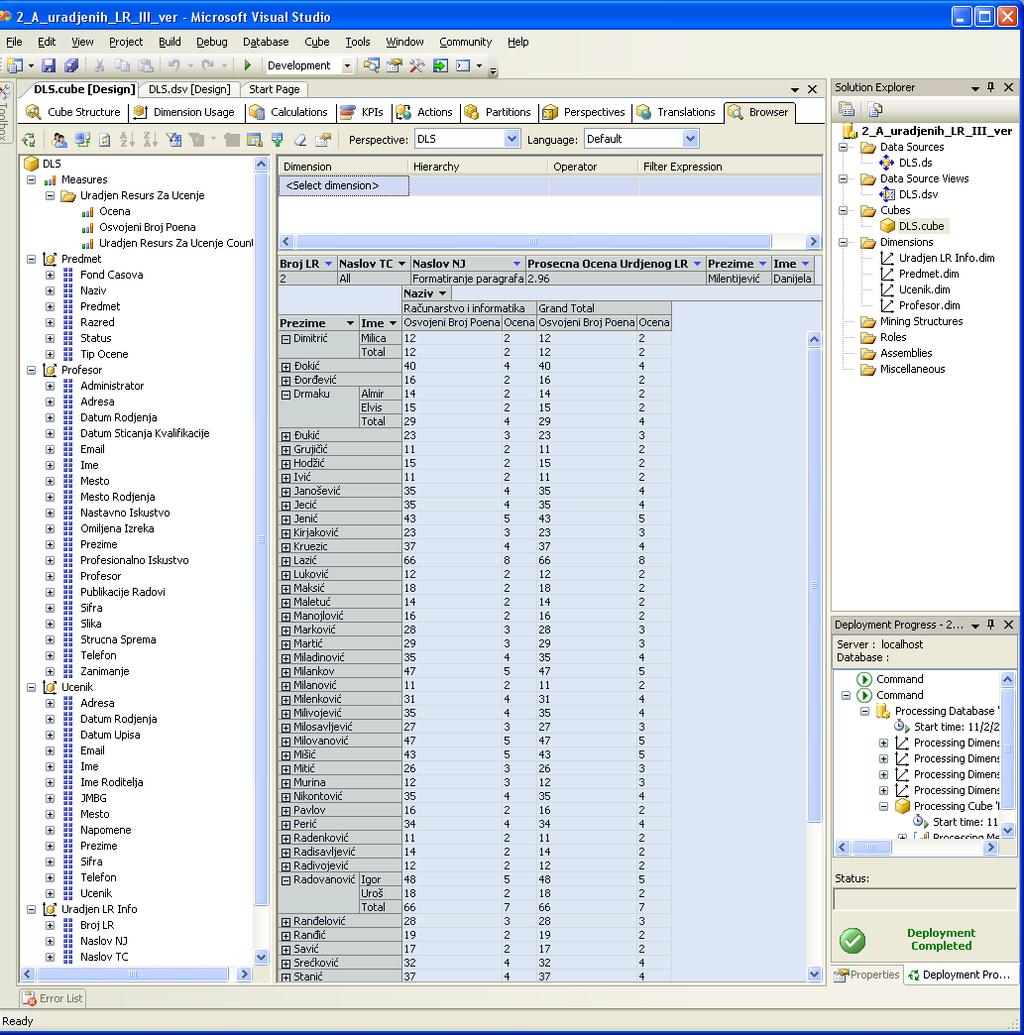Open the KPIs tab
The width and height of the screenshot is (1024, 1035).
tap(362, 112)
